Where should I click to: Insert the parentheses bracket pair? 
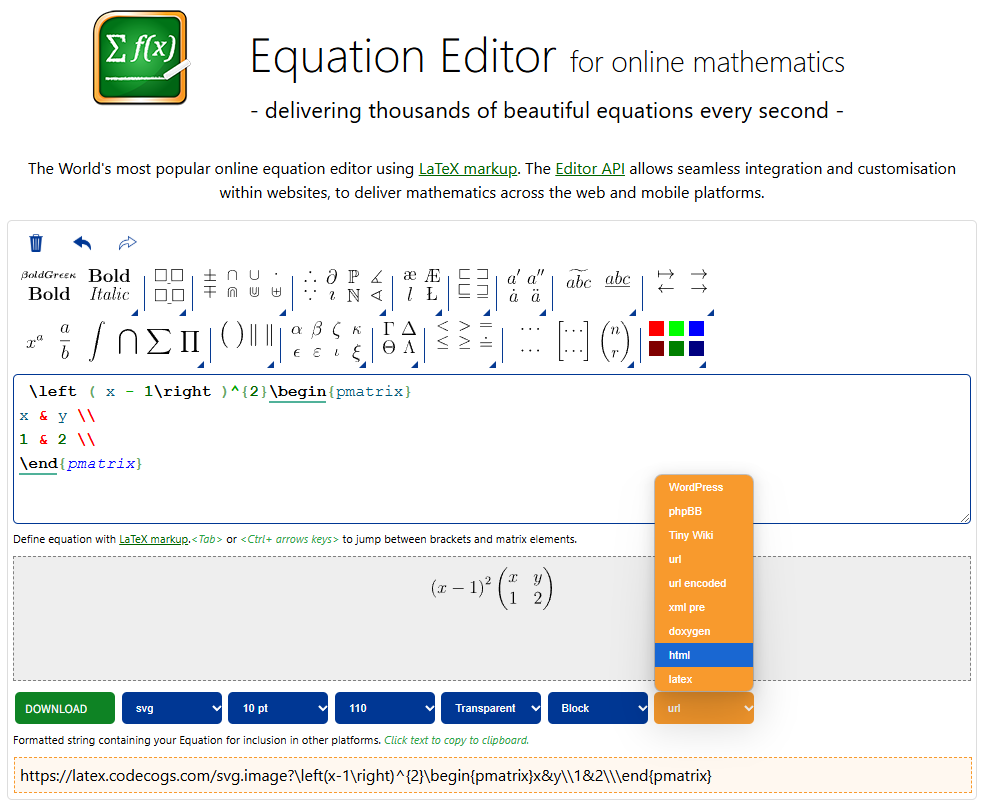coord(232,336)
